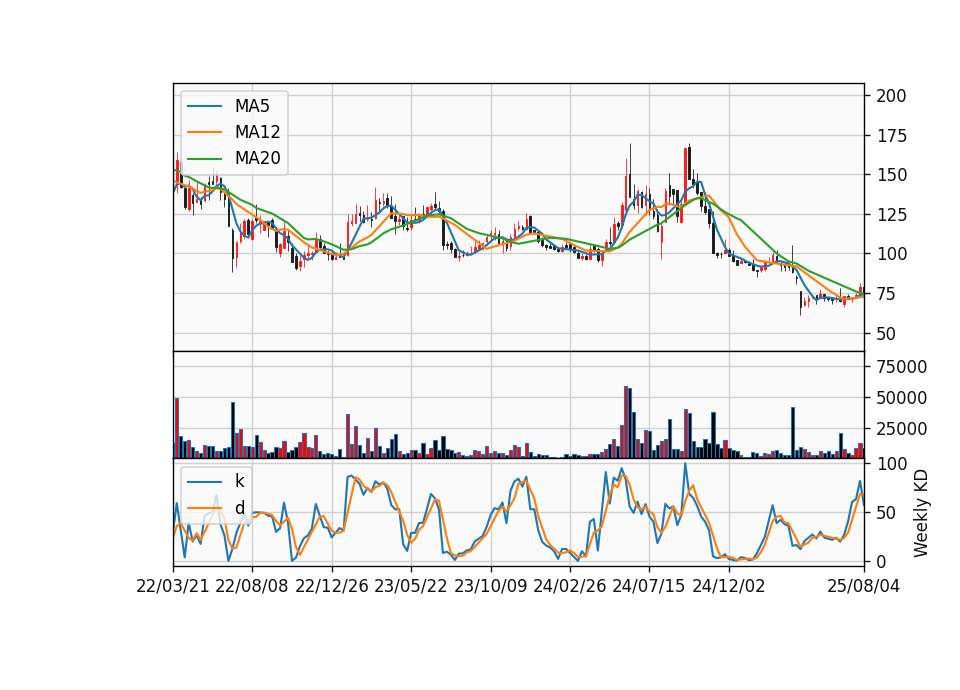Click the 22/12/26 date tick label
Viewport: 960px width, 690px height.
point(332,586)
